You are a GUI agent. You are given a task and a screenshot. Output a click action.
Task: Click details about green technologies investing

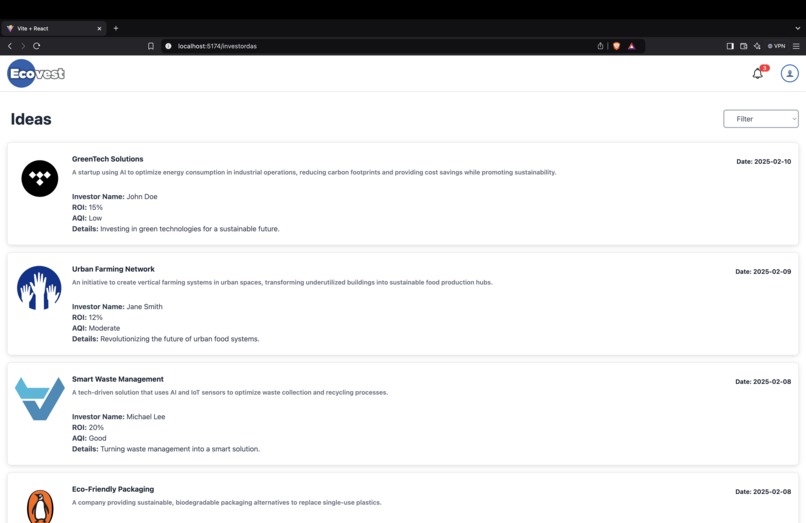tap(176, 229)
